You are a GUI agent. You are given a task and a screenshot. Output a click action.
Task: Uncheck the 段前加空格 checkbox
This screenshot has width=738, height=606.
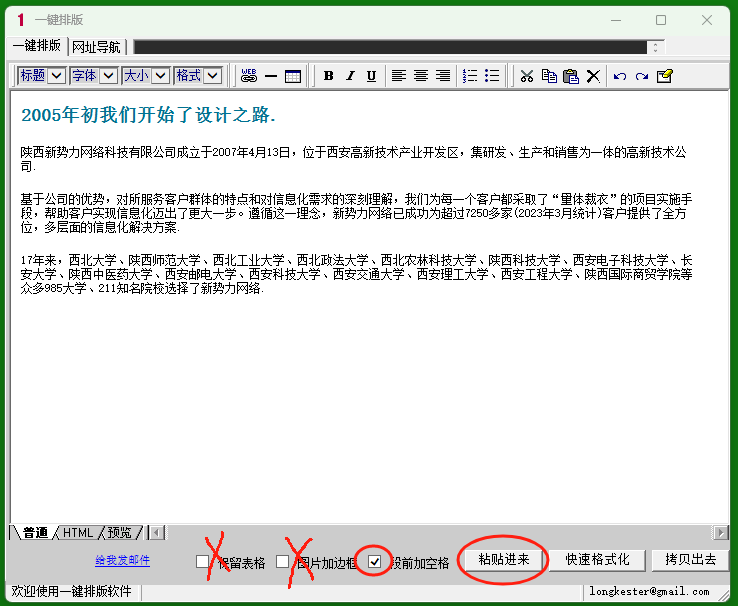(x=374, y=561)
